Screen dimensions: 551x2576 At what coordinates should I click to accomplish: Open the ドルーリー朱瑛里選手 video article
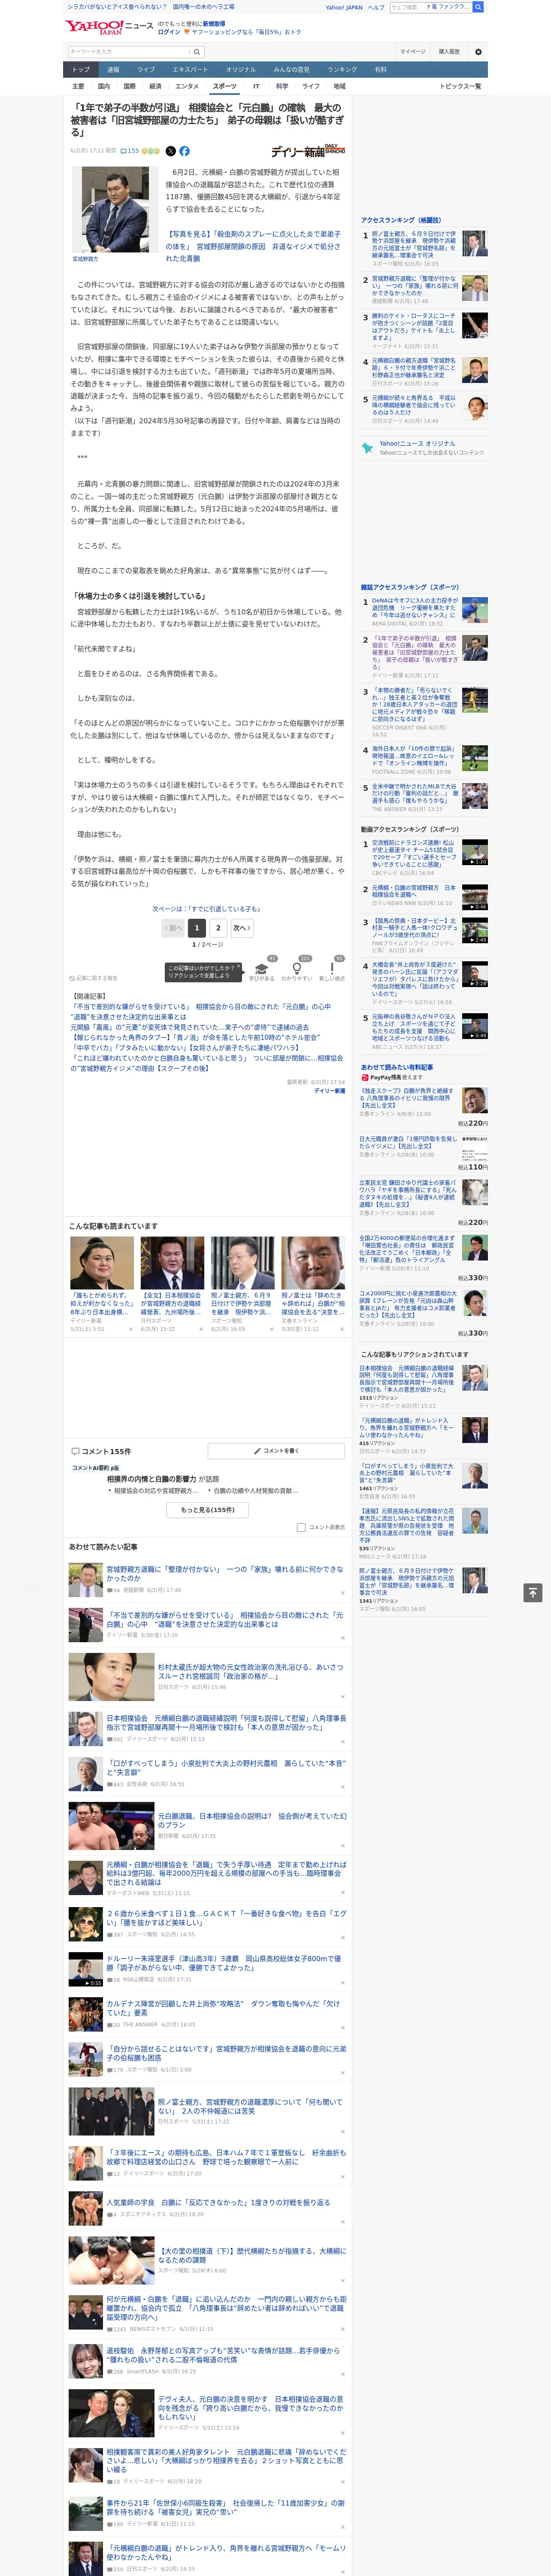223,1962
